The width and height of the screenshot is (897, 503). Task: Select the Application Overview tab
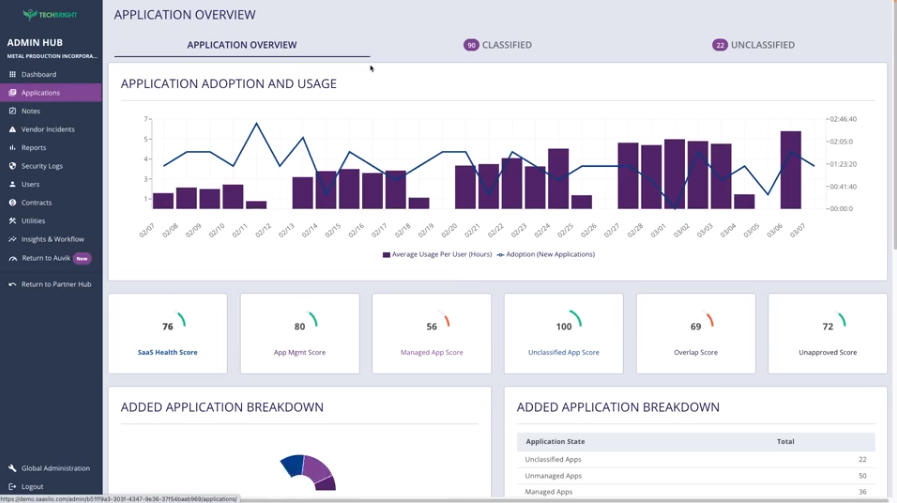coord(242,45)
